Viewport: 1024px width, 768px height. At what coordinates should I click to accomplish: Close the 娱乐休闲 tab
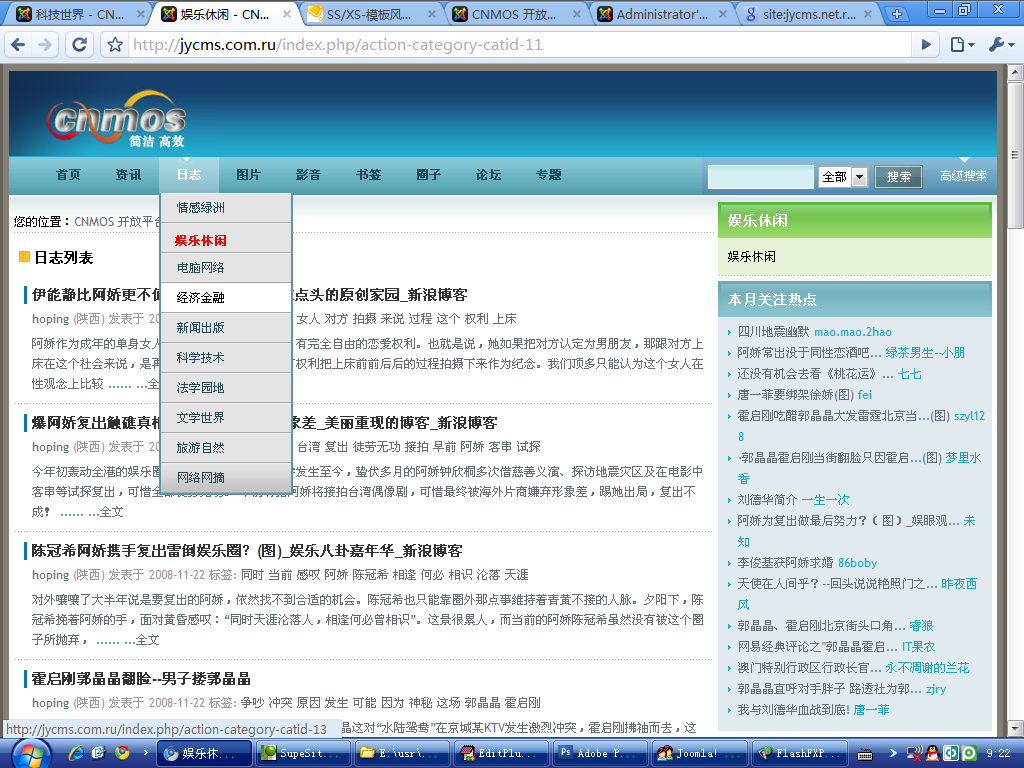click(x=286, y=14)
